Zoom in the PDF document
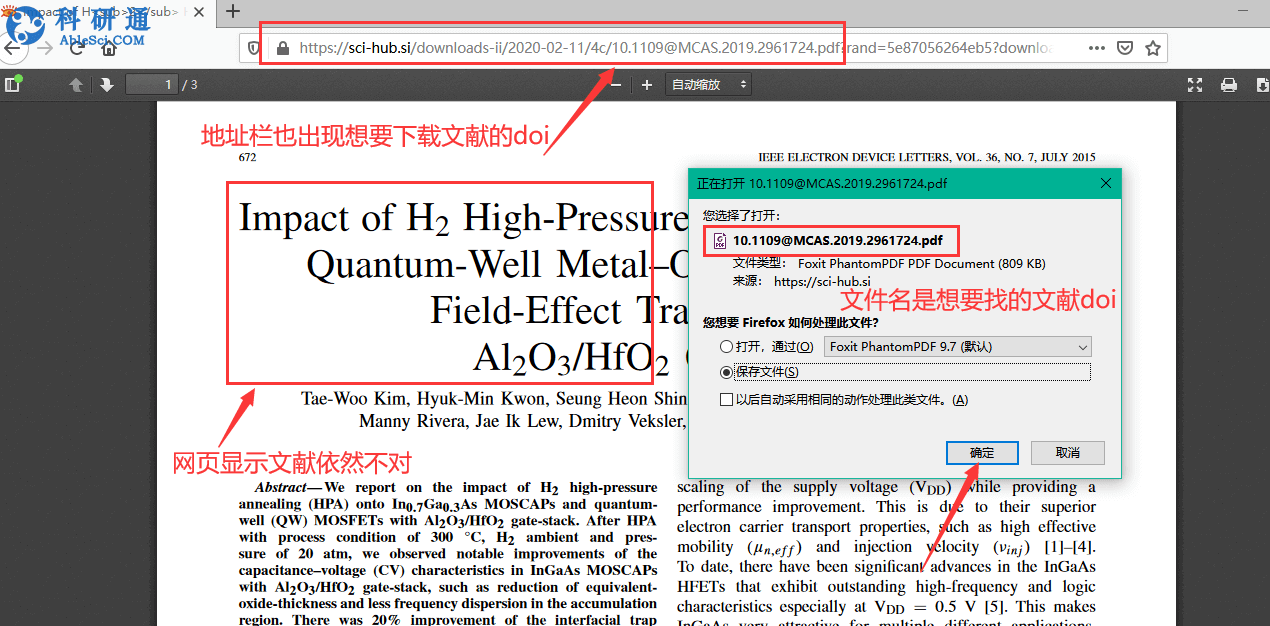The width and height of the screenshot is (1270, 626). pos(647,85)
